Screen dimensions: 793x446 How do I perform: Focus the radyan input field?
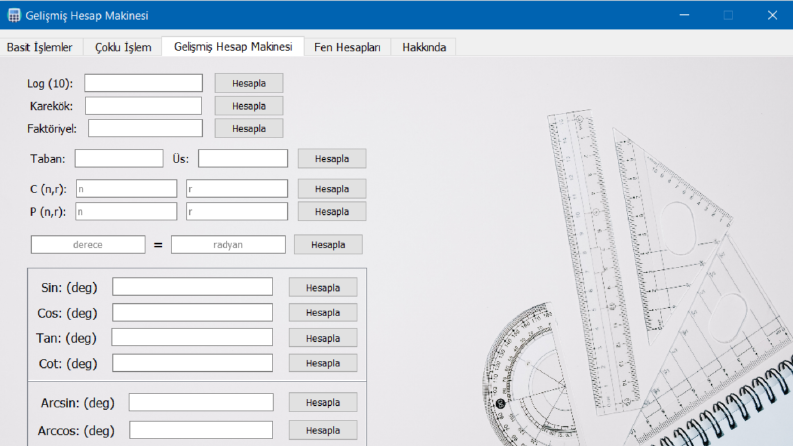pyautogui.click(x=228, y=244)
